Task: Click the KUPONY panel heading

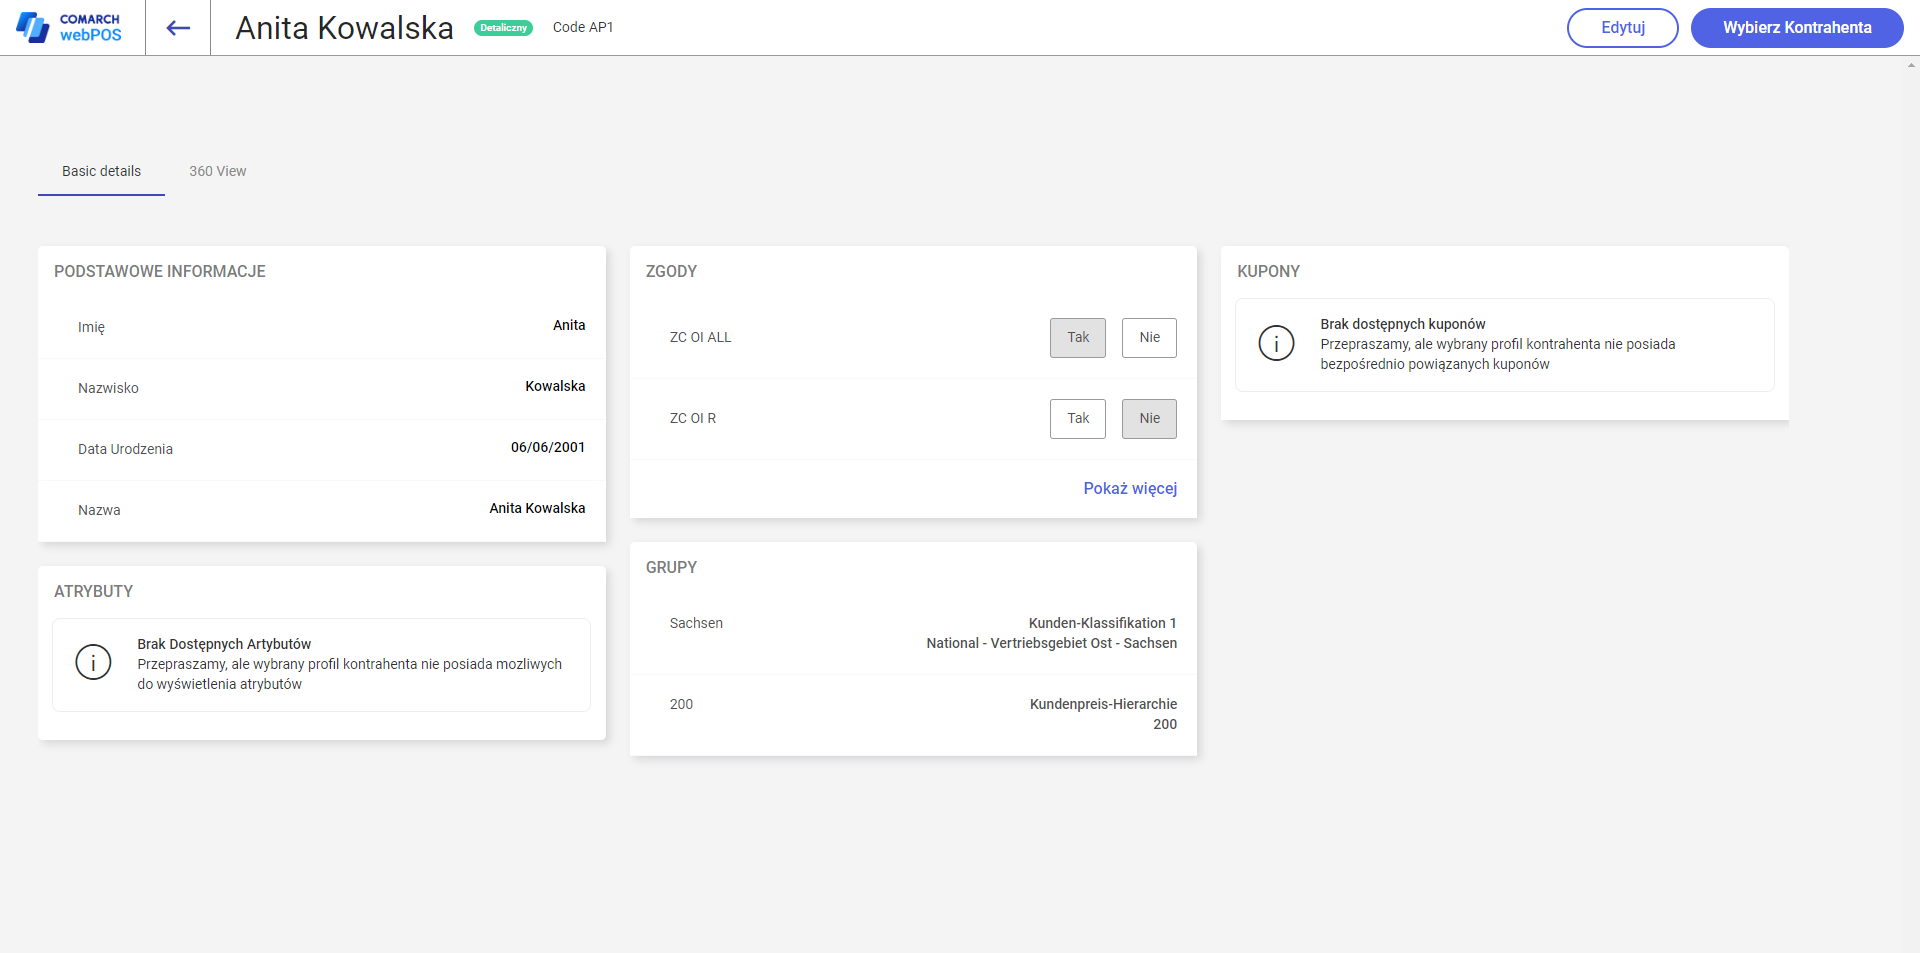Action: tap(1268, 272)
